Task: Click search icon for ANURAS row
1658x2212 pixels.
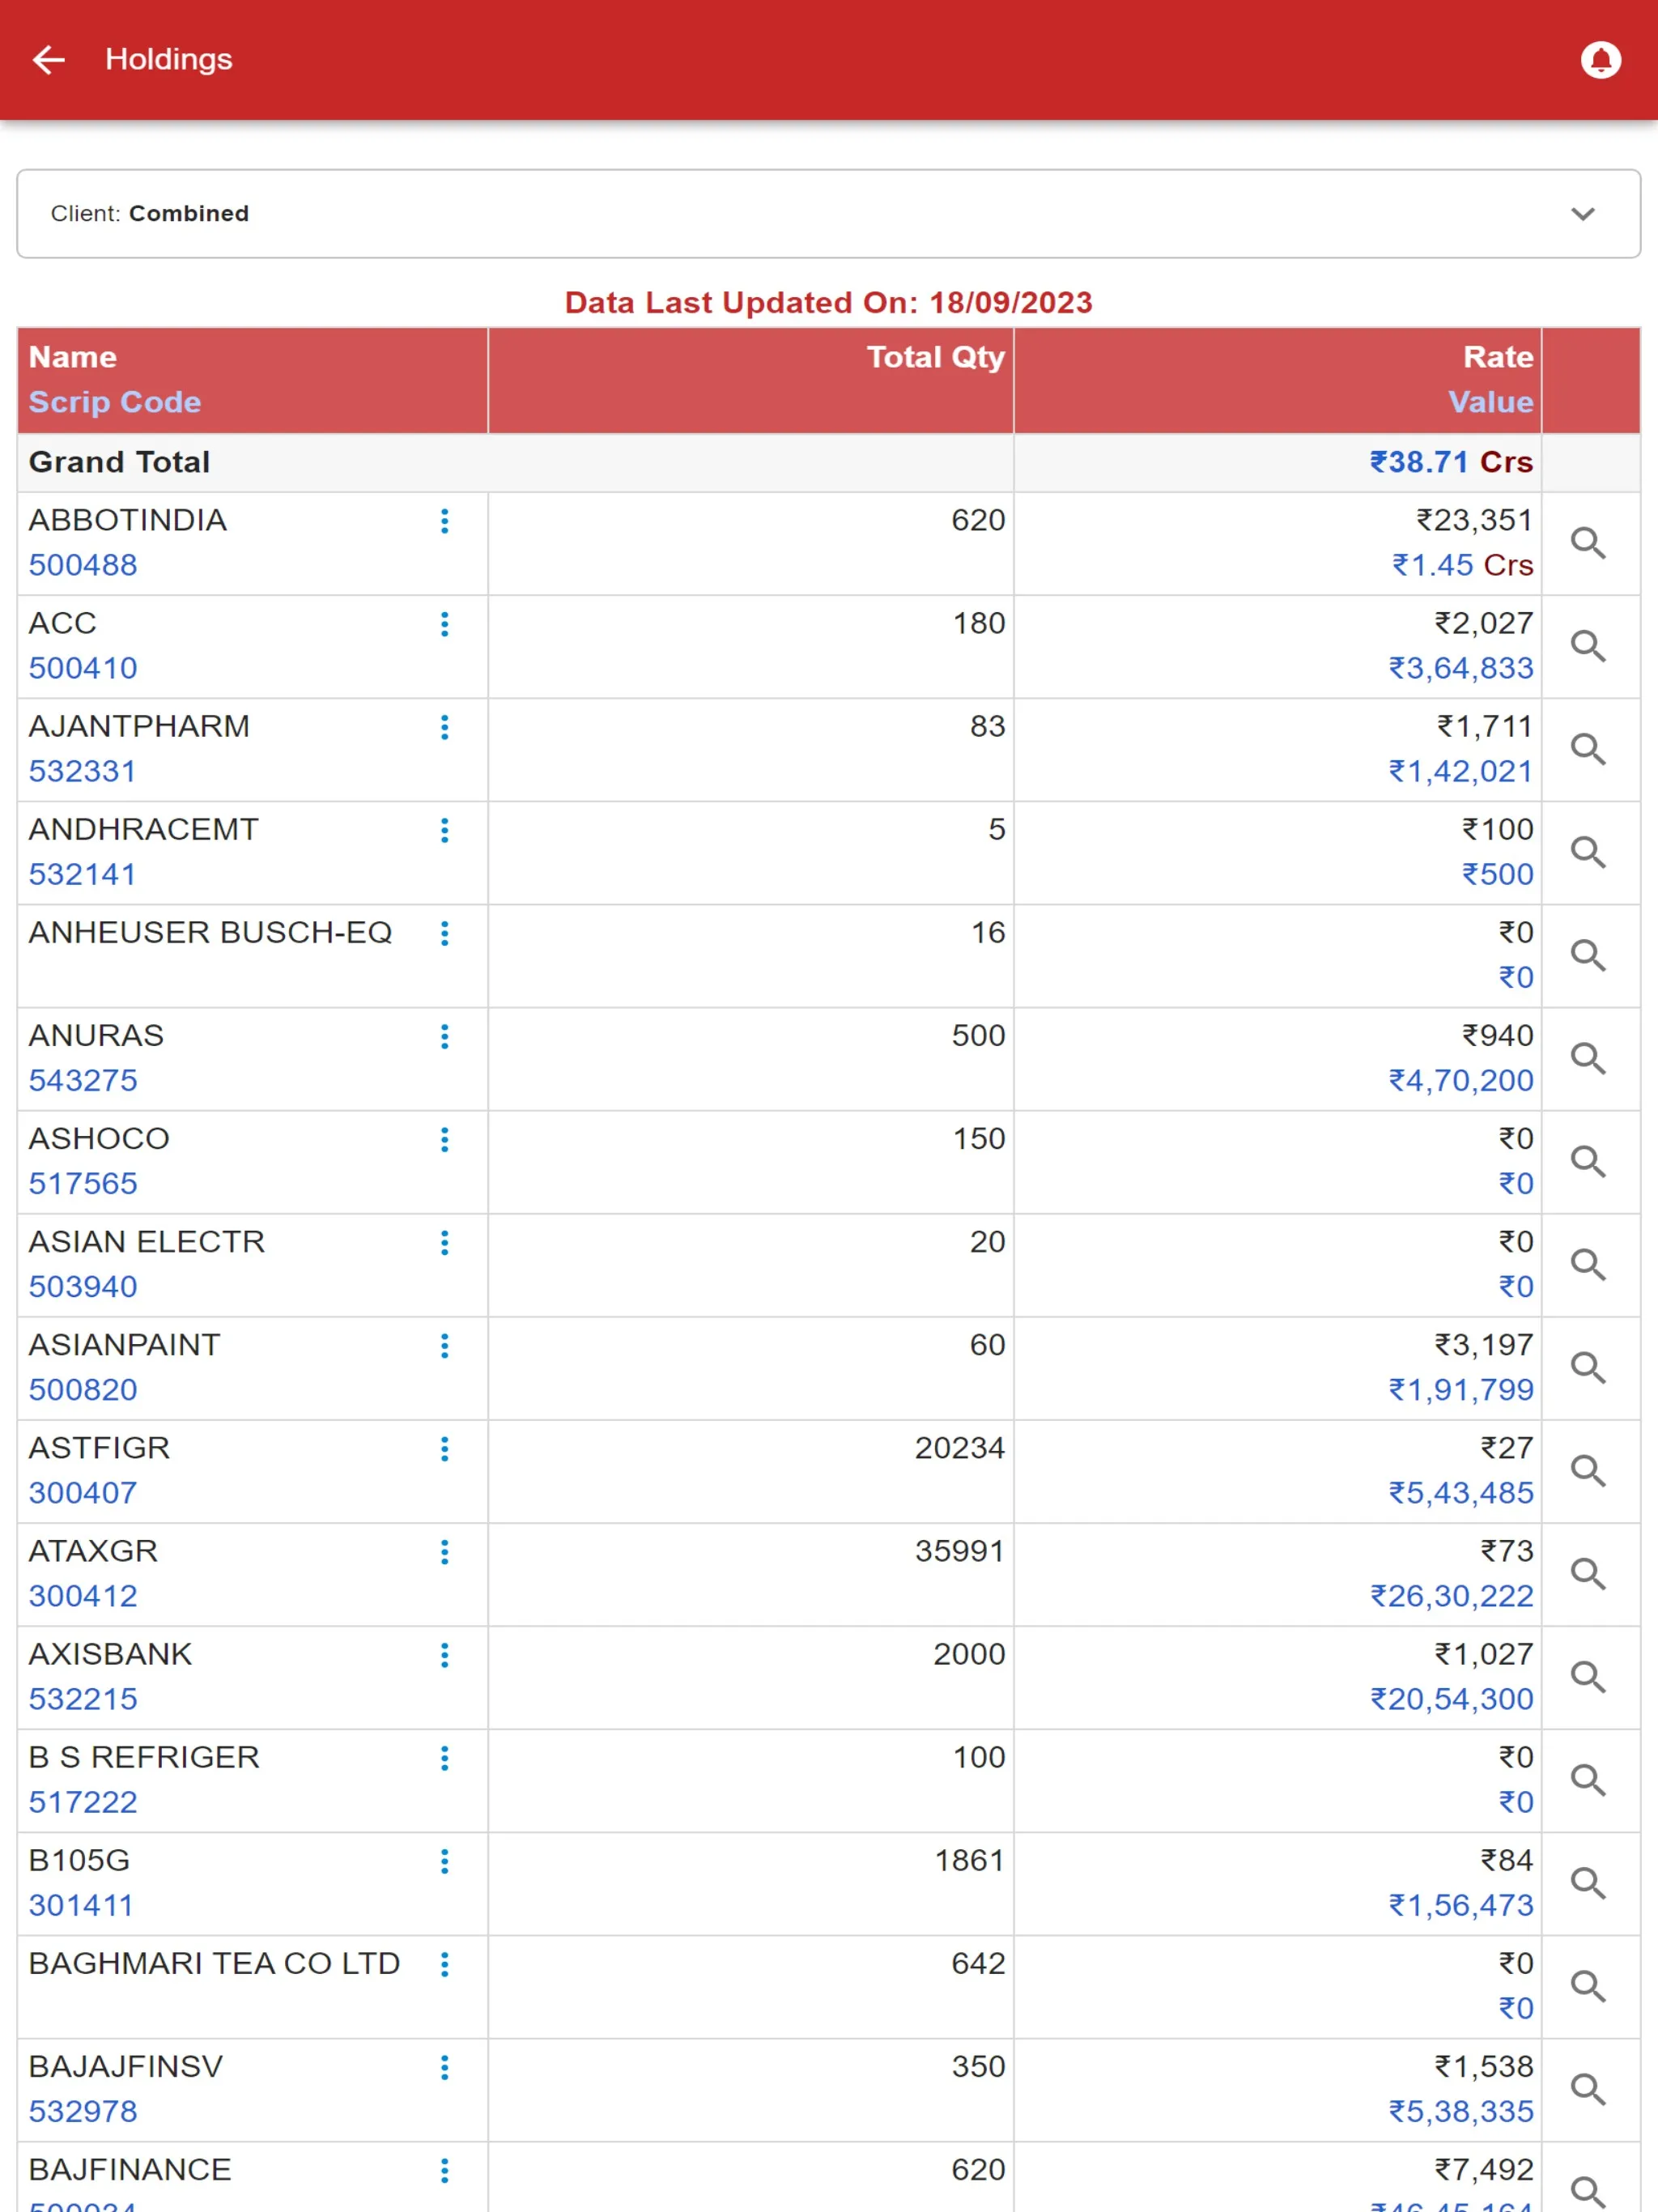Action: [1588, 1058]
